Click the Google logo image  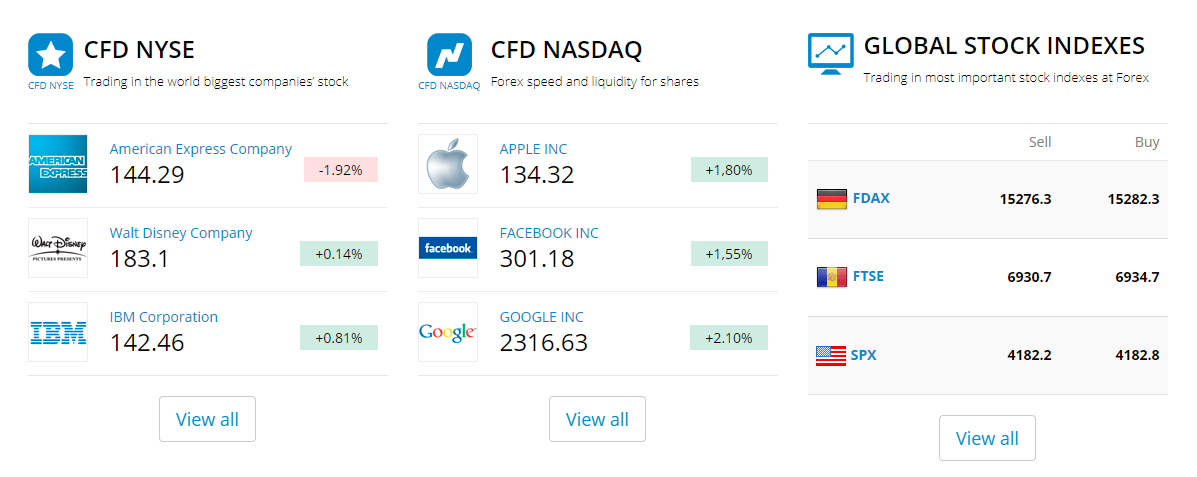pos(448,332)
